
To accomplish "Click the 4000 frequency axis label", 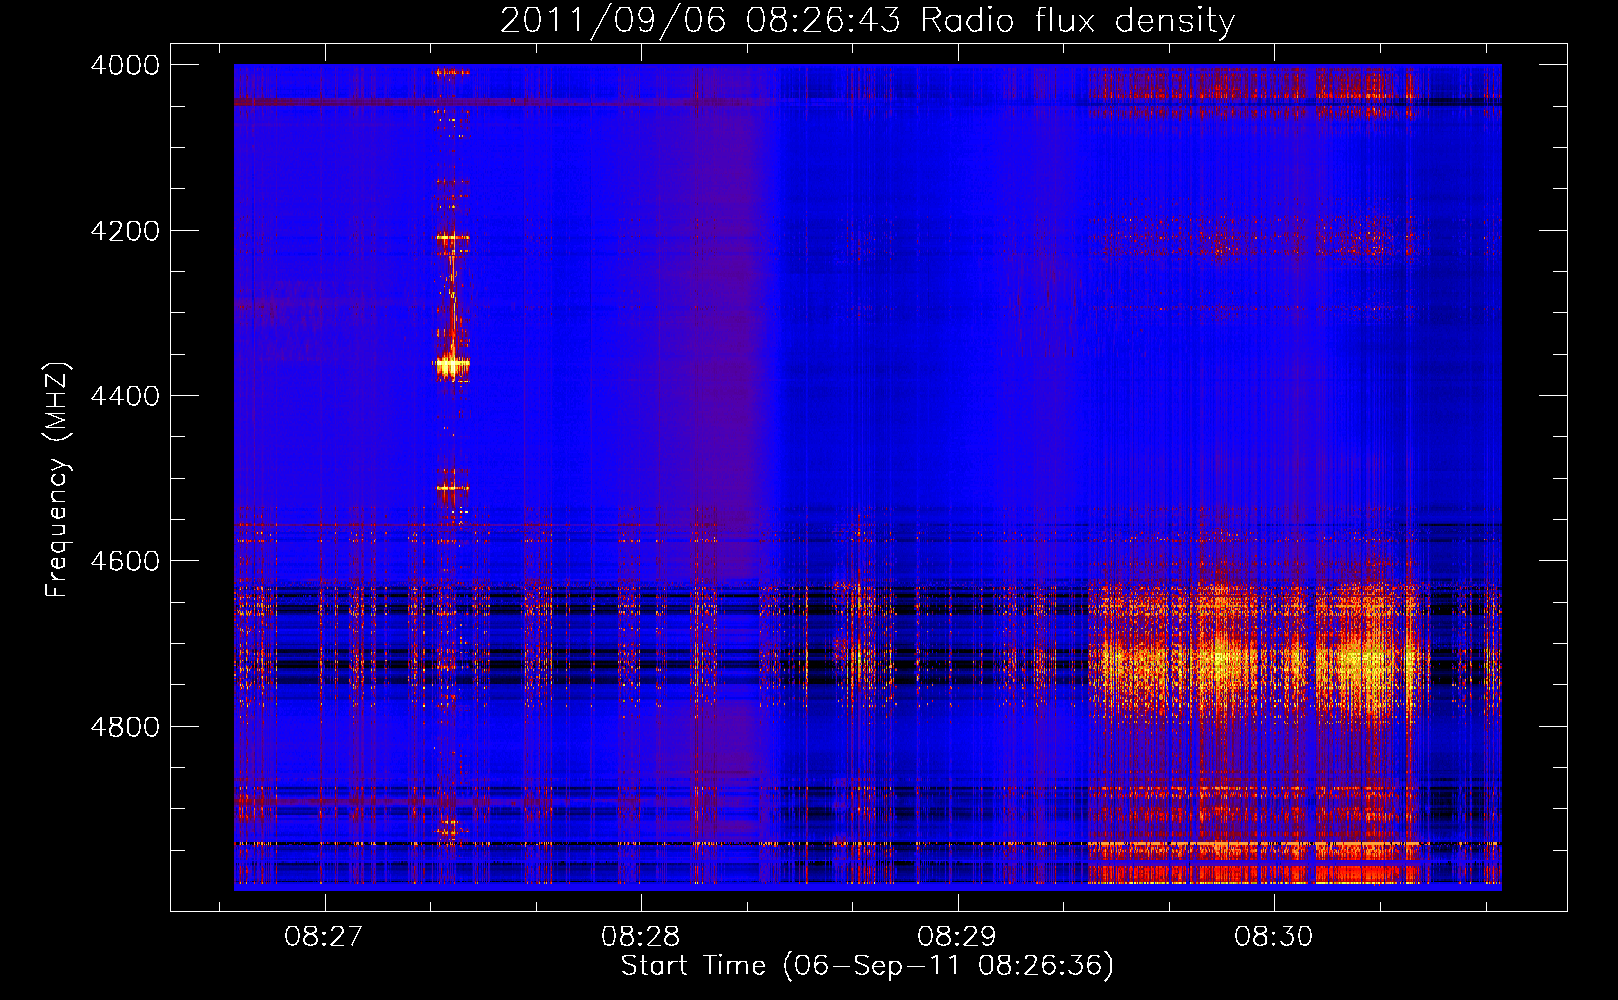I will 125,65.
